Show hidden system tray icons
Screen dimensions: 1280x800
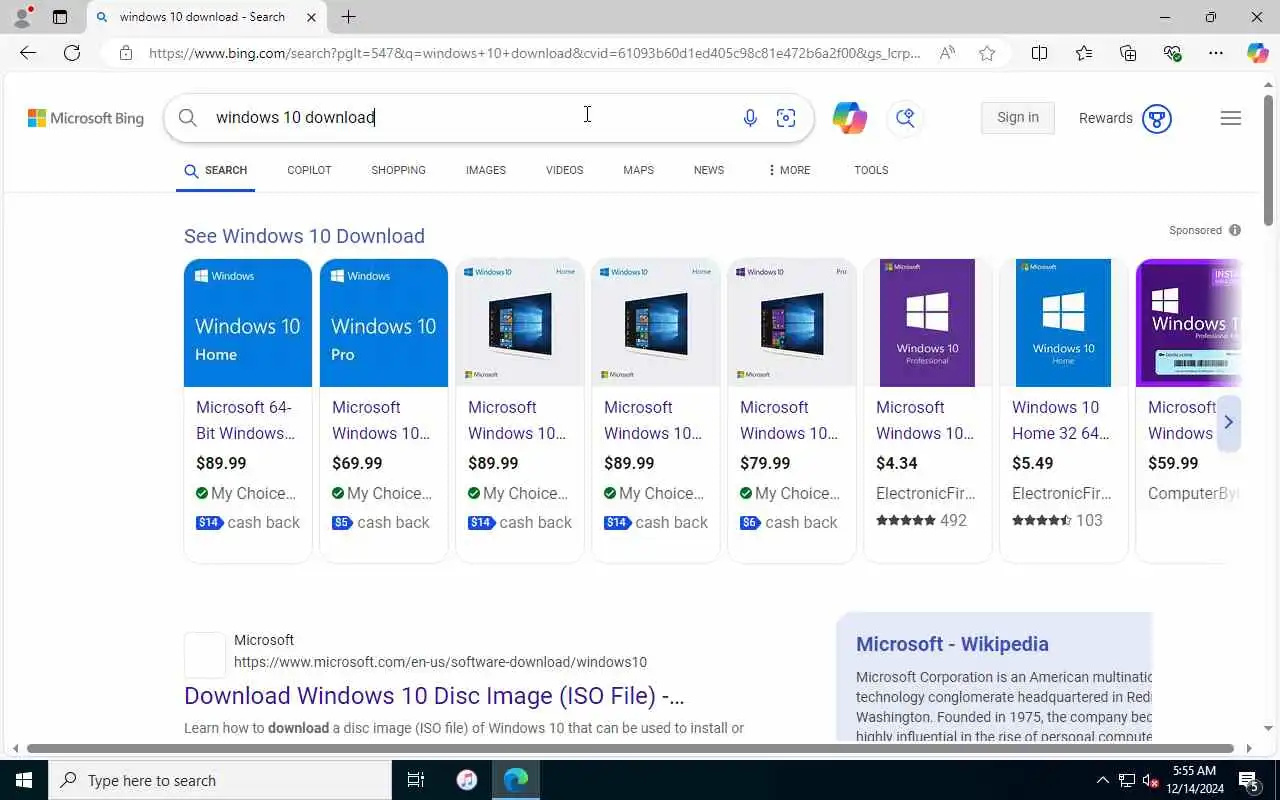pyautogui.click(x=1103, y=780)
